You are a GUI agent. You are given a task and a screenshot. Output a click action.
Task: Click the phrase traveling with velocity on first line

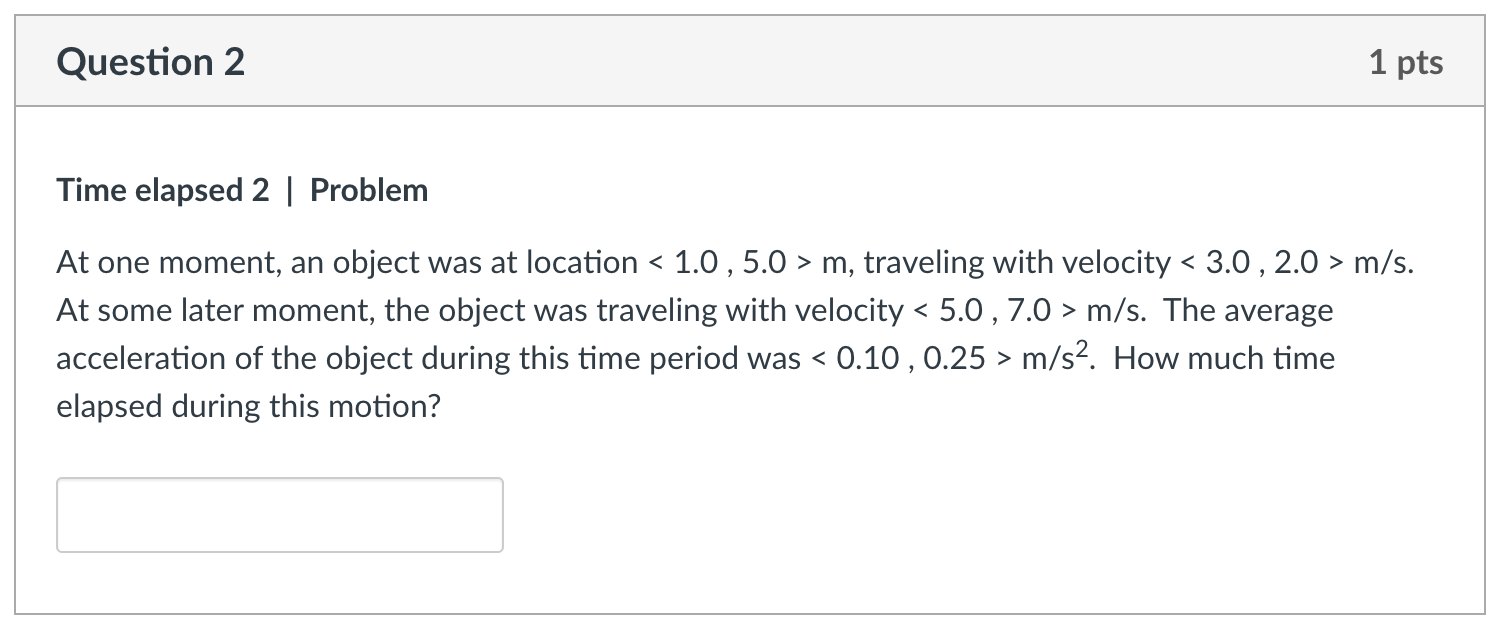1017,263
